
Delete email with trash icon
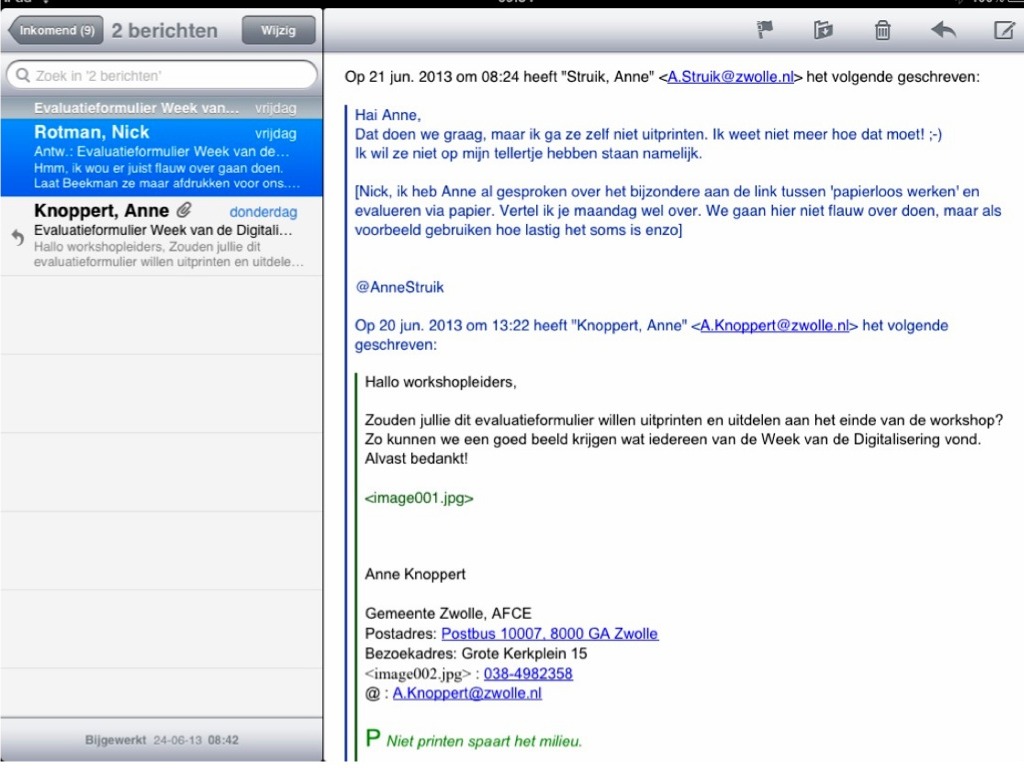pos(882,30)
